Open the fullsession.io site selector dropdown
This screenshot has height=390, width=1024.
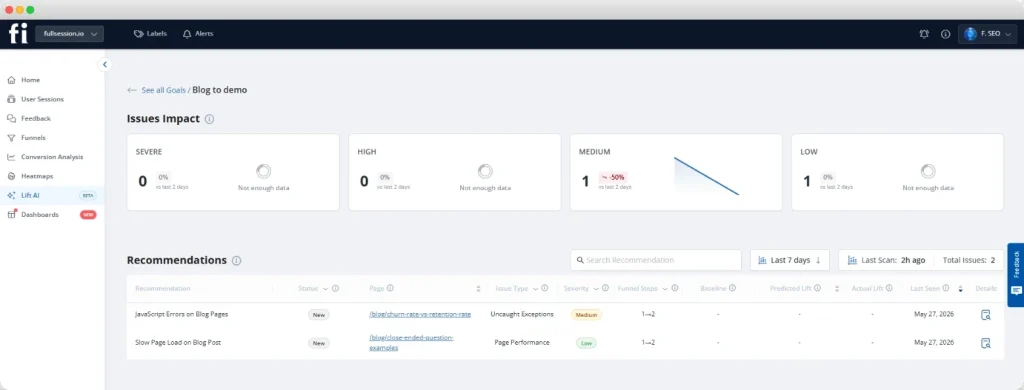click(x=69, y=33)
